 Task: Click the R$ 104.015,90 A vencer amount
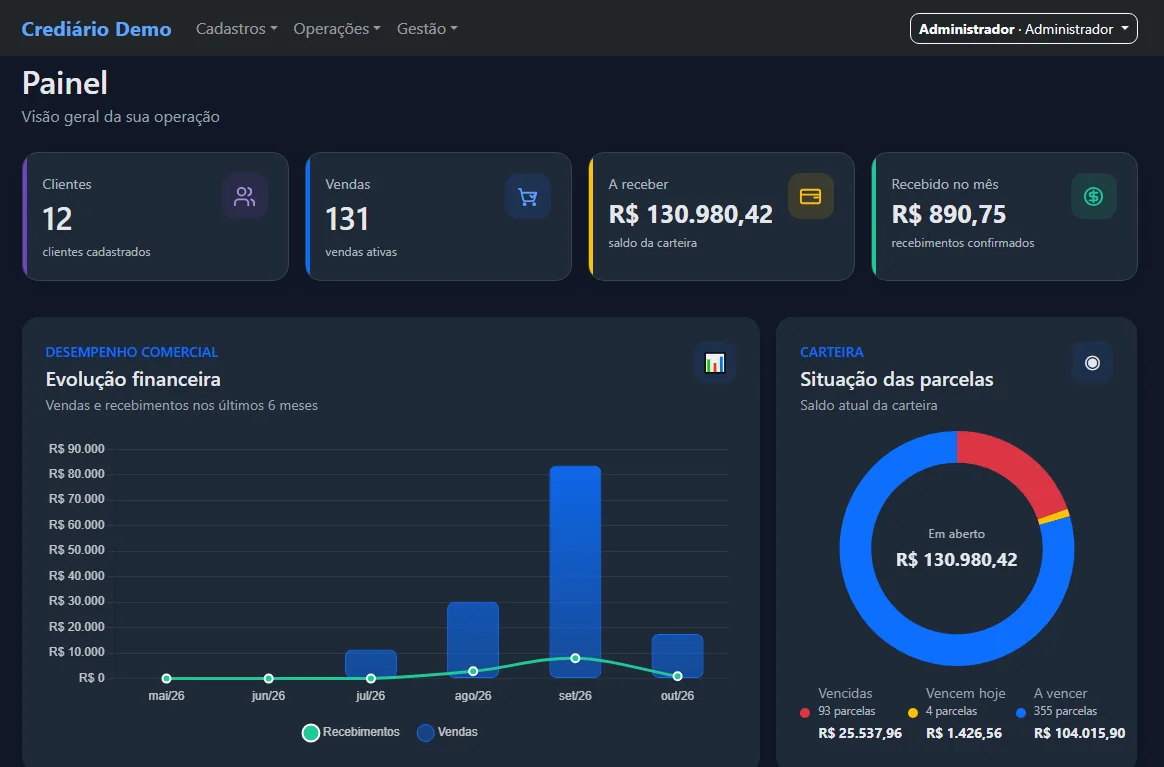(1079, 734)
